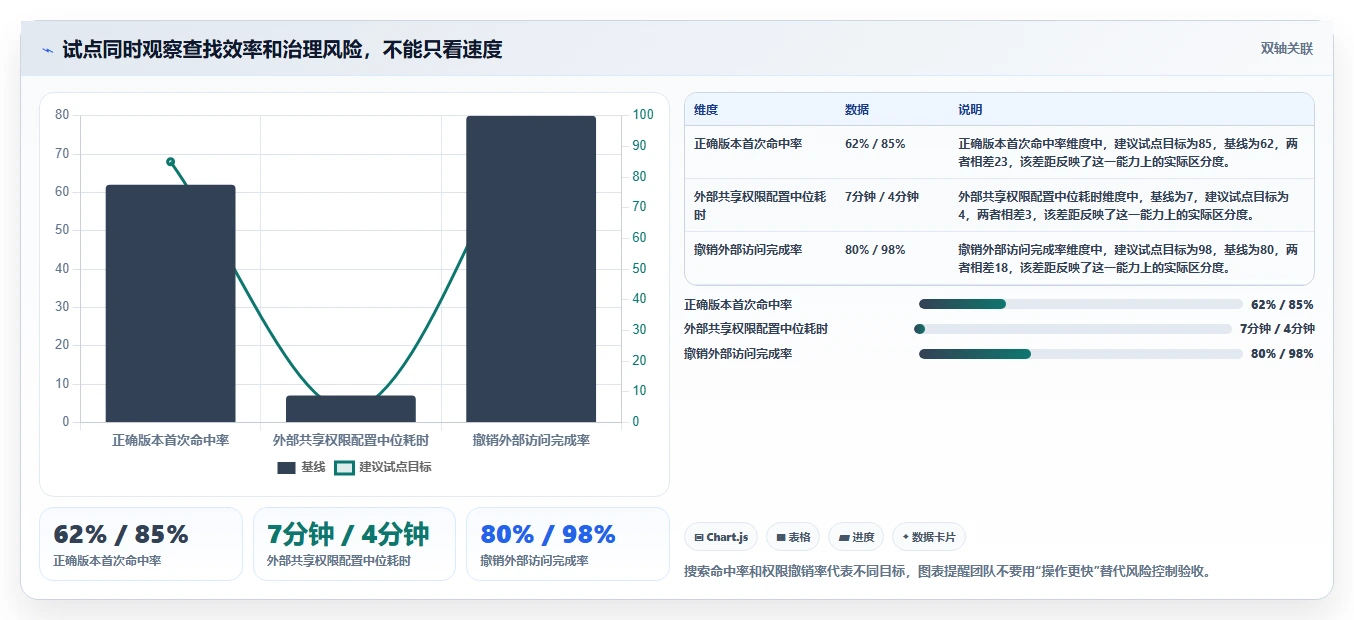Click the 撤销外部访问完成率 baseline bar in chart
The height and width of the screenshot is (620, 1354).
[531, 269]
